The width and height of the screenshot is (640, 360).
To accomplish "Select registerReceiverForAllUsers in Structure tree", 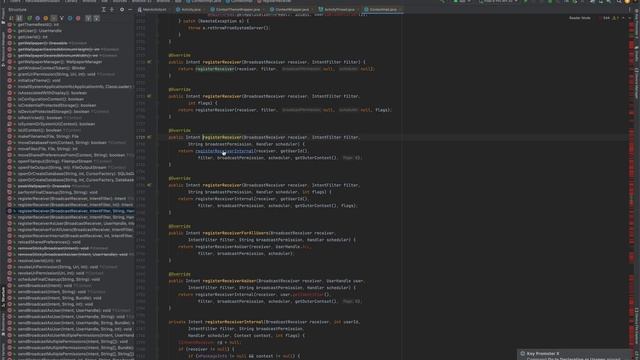I will click(x=76, y=230).
